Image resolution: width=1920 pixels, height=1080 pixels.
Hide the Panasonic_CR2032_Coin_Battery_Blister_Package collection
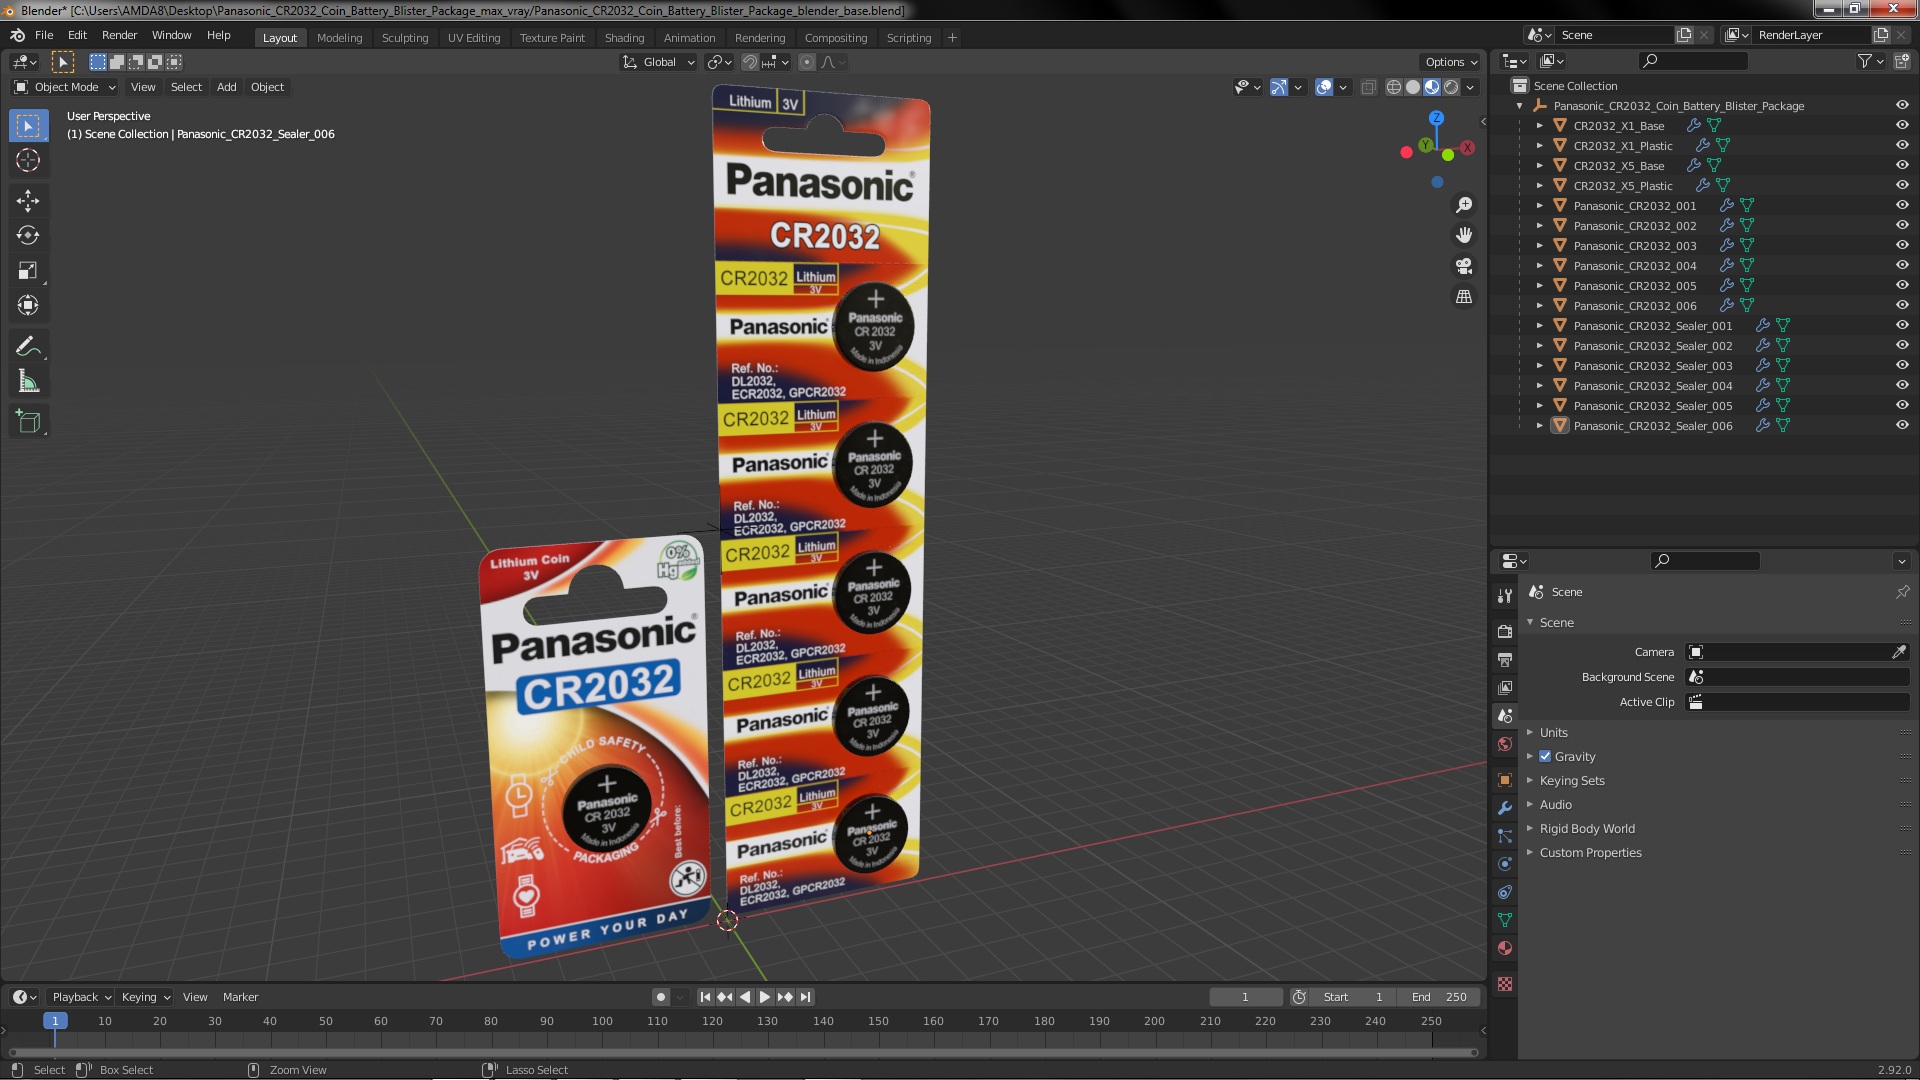pyautogui.click(x=1902, y=105)
